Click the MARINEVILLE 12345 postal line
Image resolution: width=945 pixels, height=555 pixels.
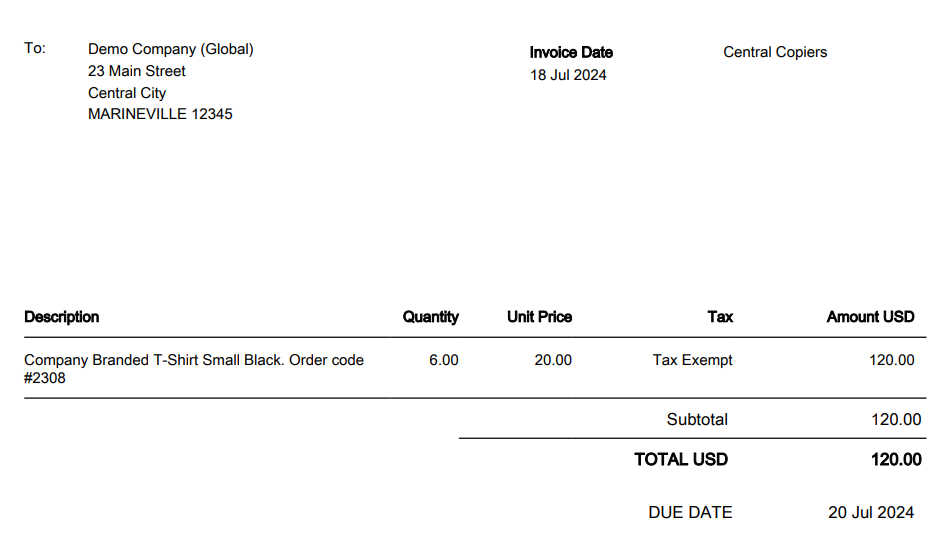pos(160,114)
